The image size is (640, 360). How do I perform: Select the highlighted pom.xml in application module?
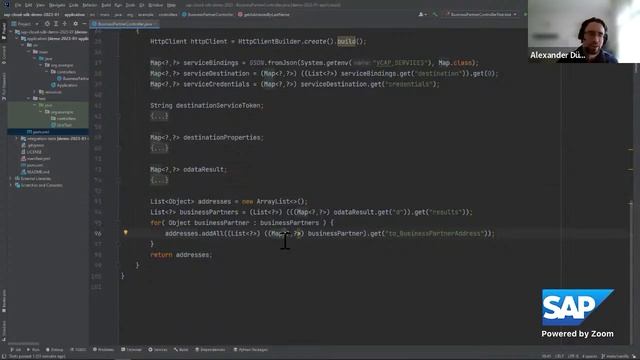coord(38,132)
